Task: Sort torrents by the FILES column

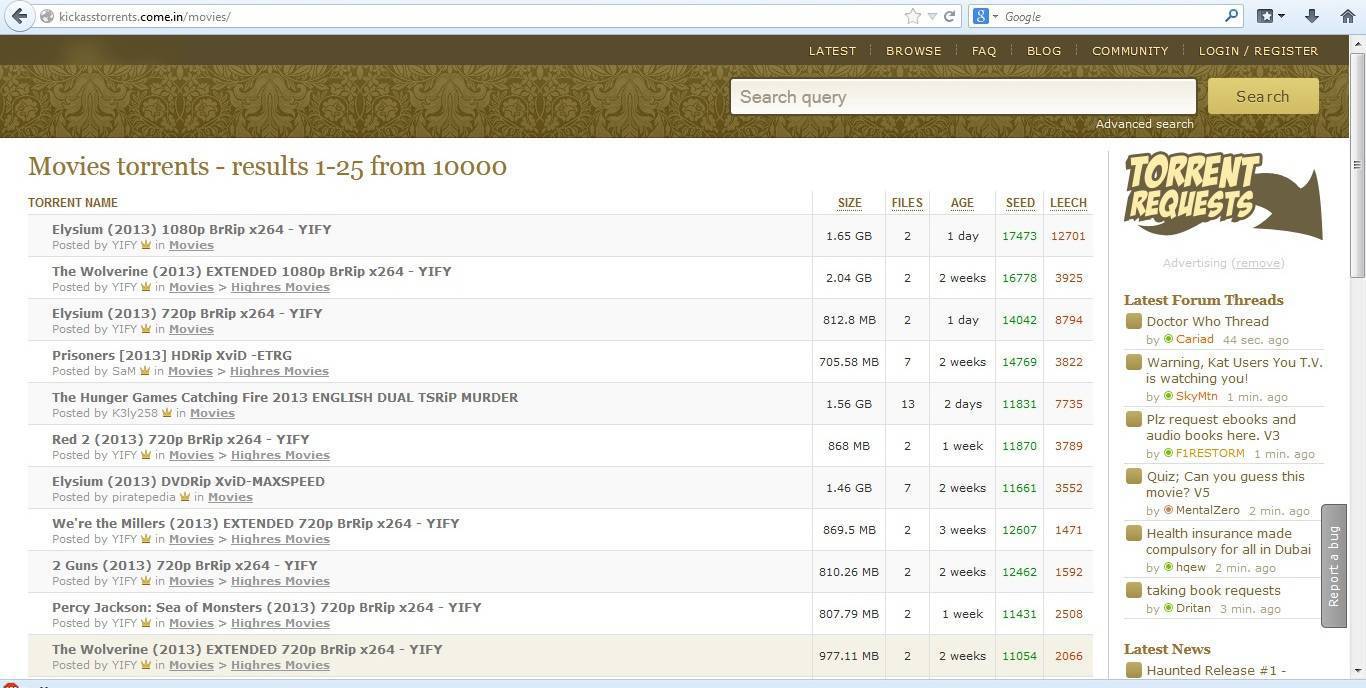Action: (907, 203)
